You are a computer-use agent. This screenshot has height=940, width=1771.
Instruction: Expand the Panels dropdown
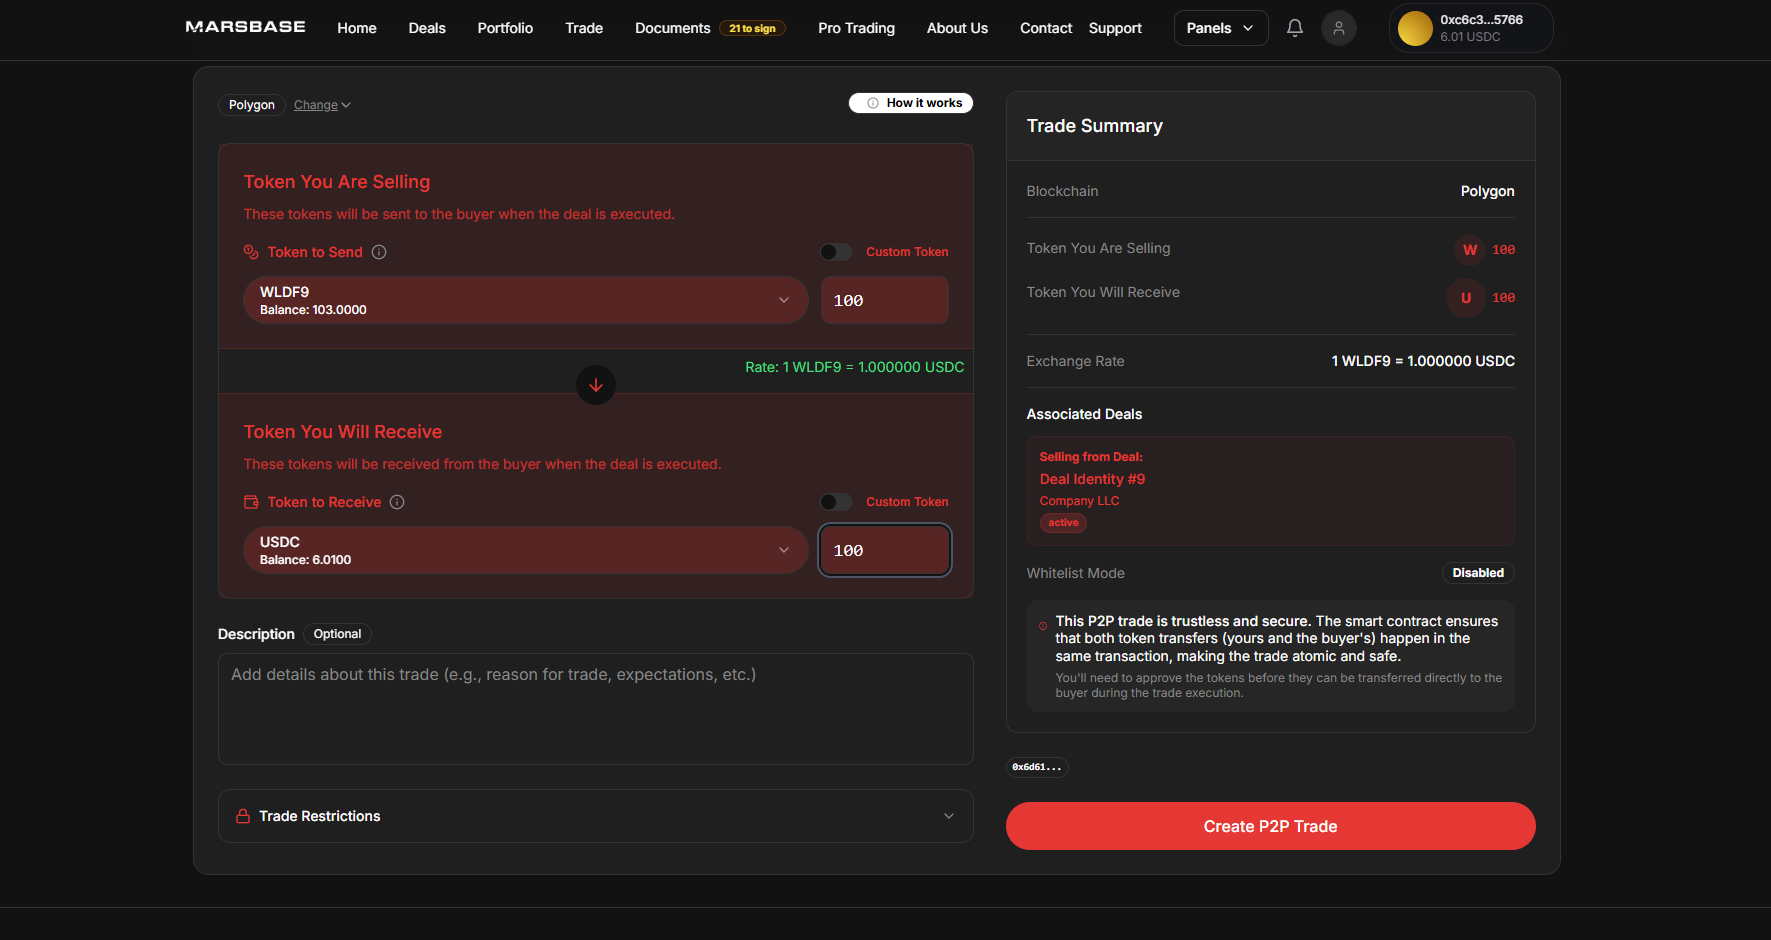(1220, 28)
